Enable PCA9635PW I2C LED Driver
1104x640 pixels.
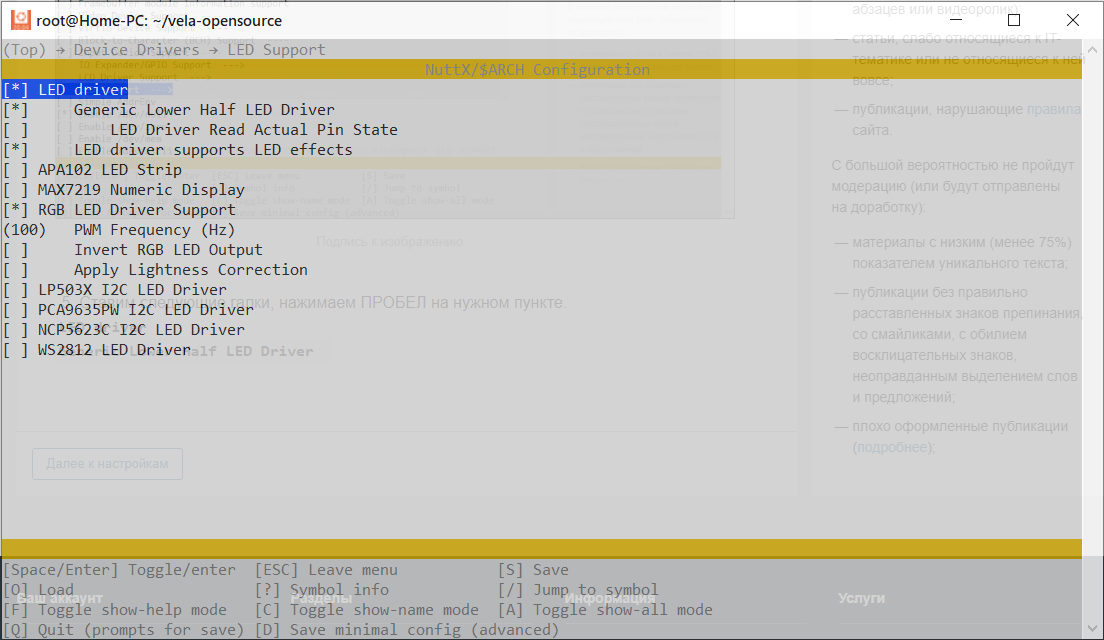coord(15,310)
